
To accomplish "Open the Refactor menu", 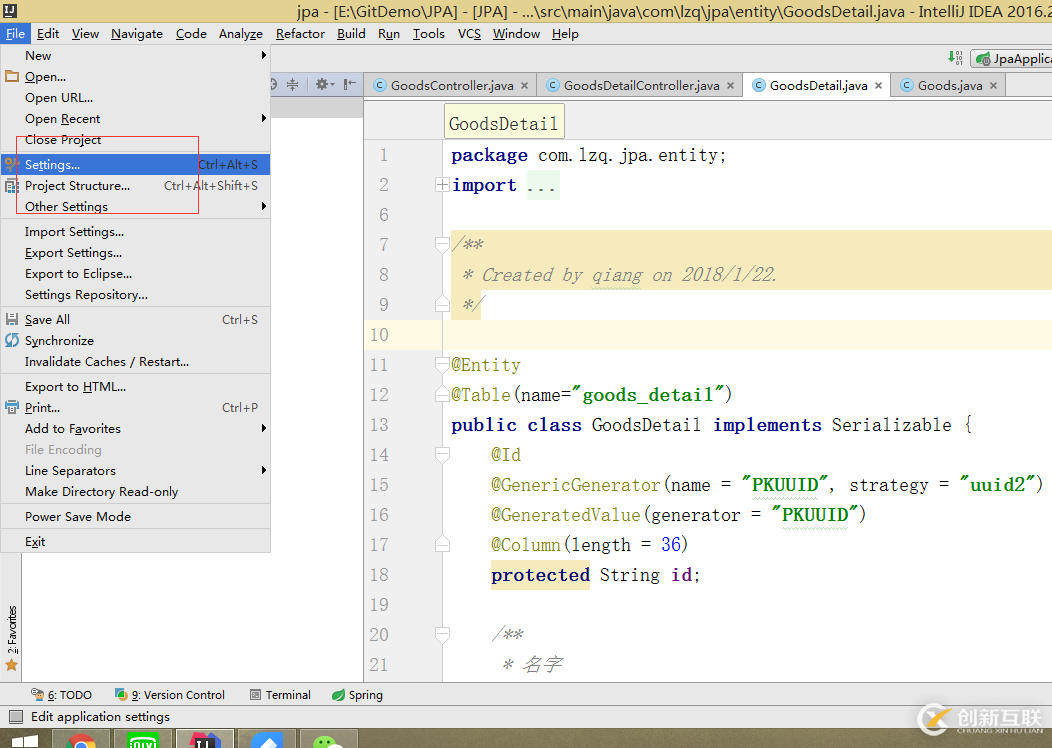I will click(x=300, y=34).
